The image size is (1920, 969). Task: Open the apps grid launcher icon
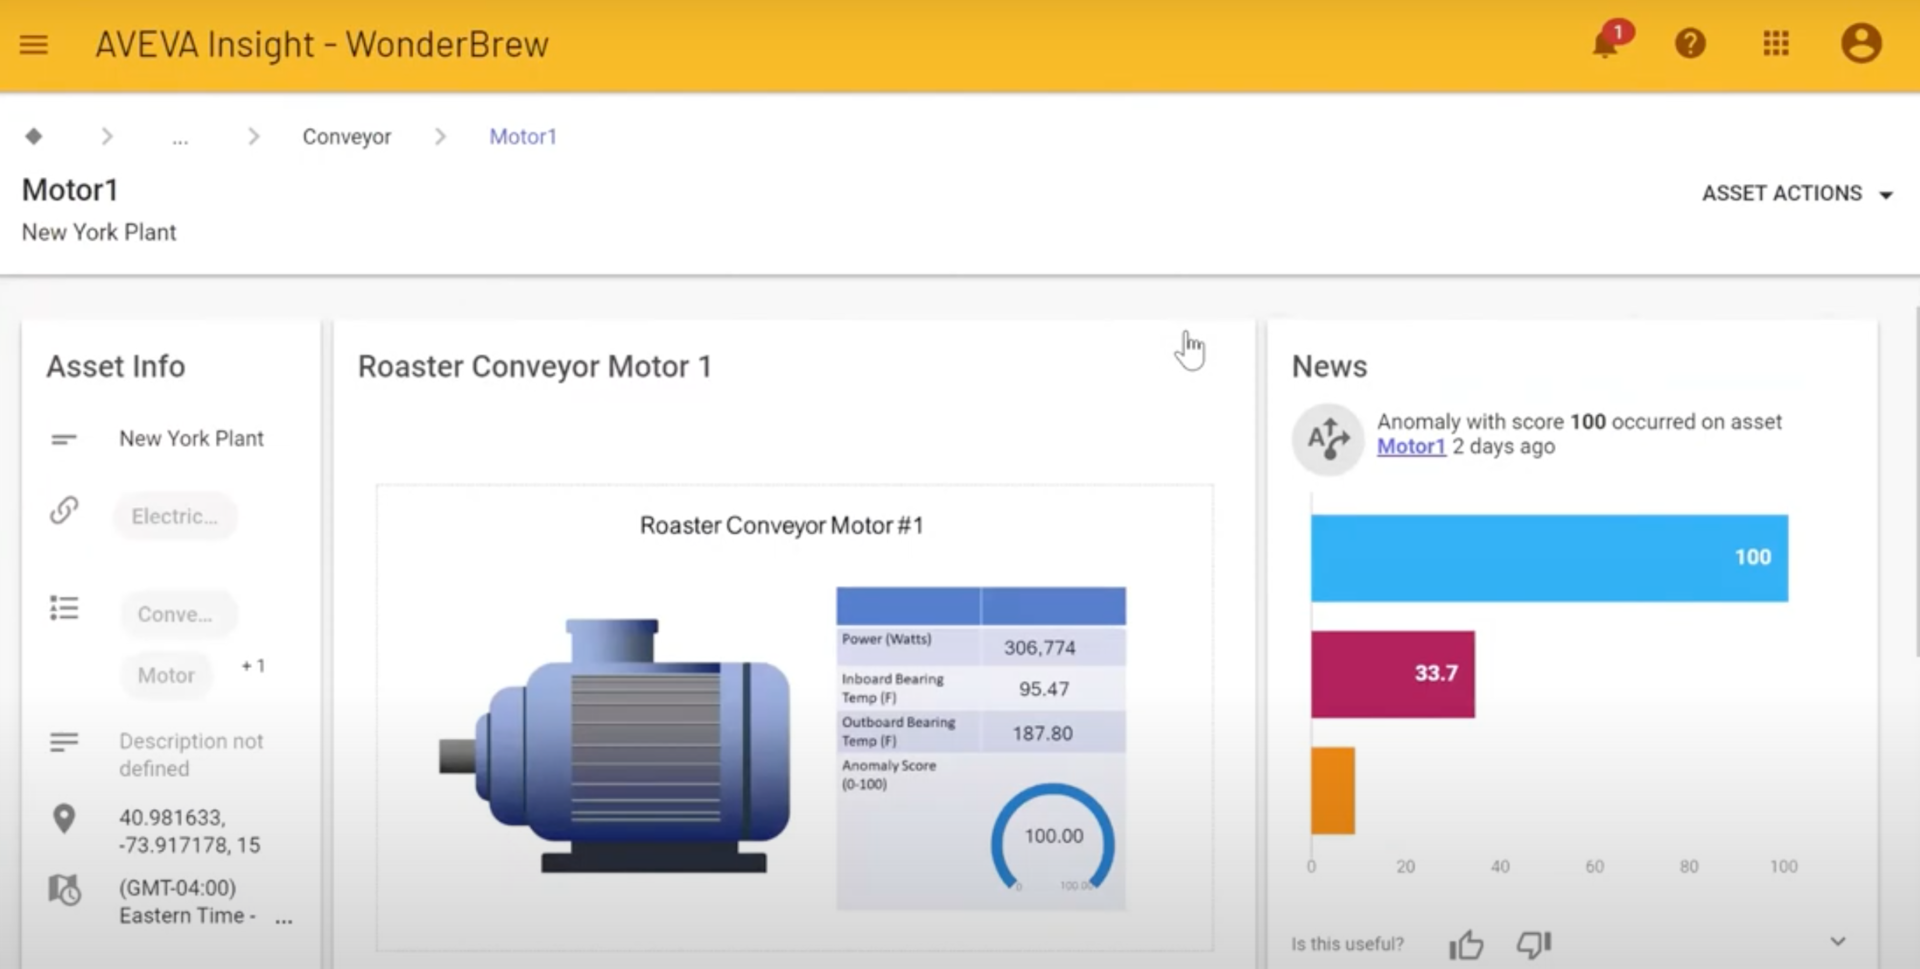[1776, 44]
